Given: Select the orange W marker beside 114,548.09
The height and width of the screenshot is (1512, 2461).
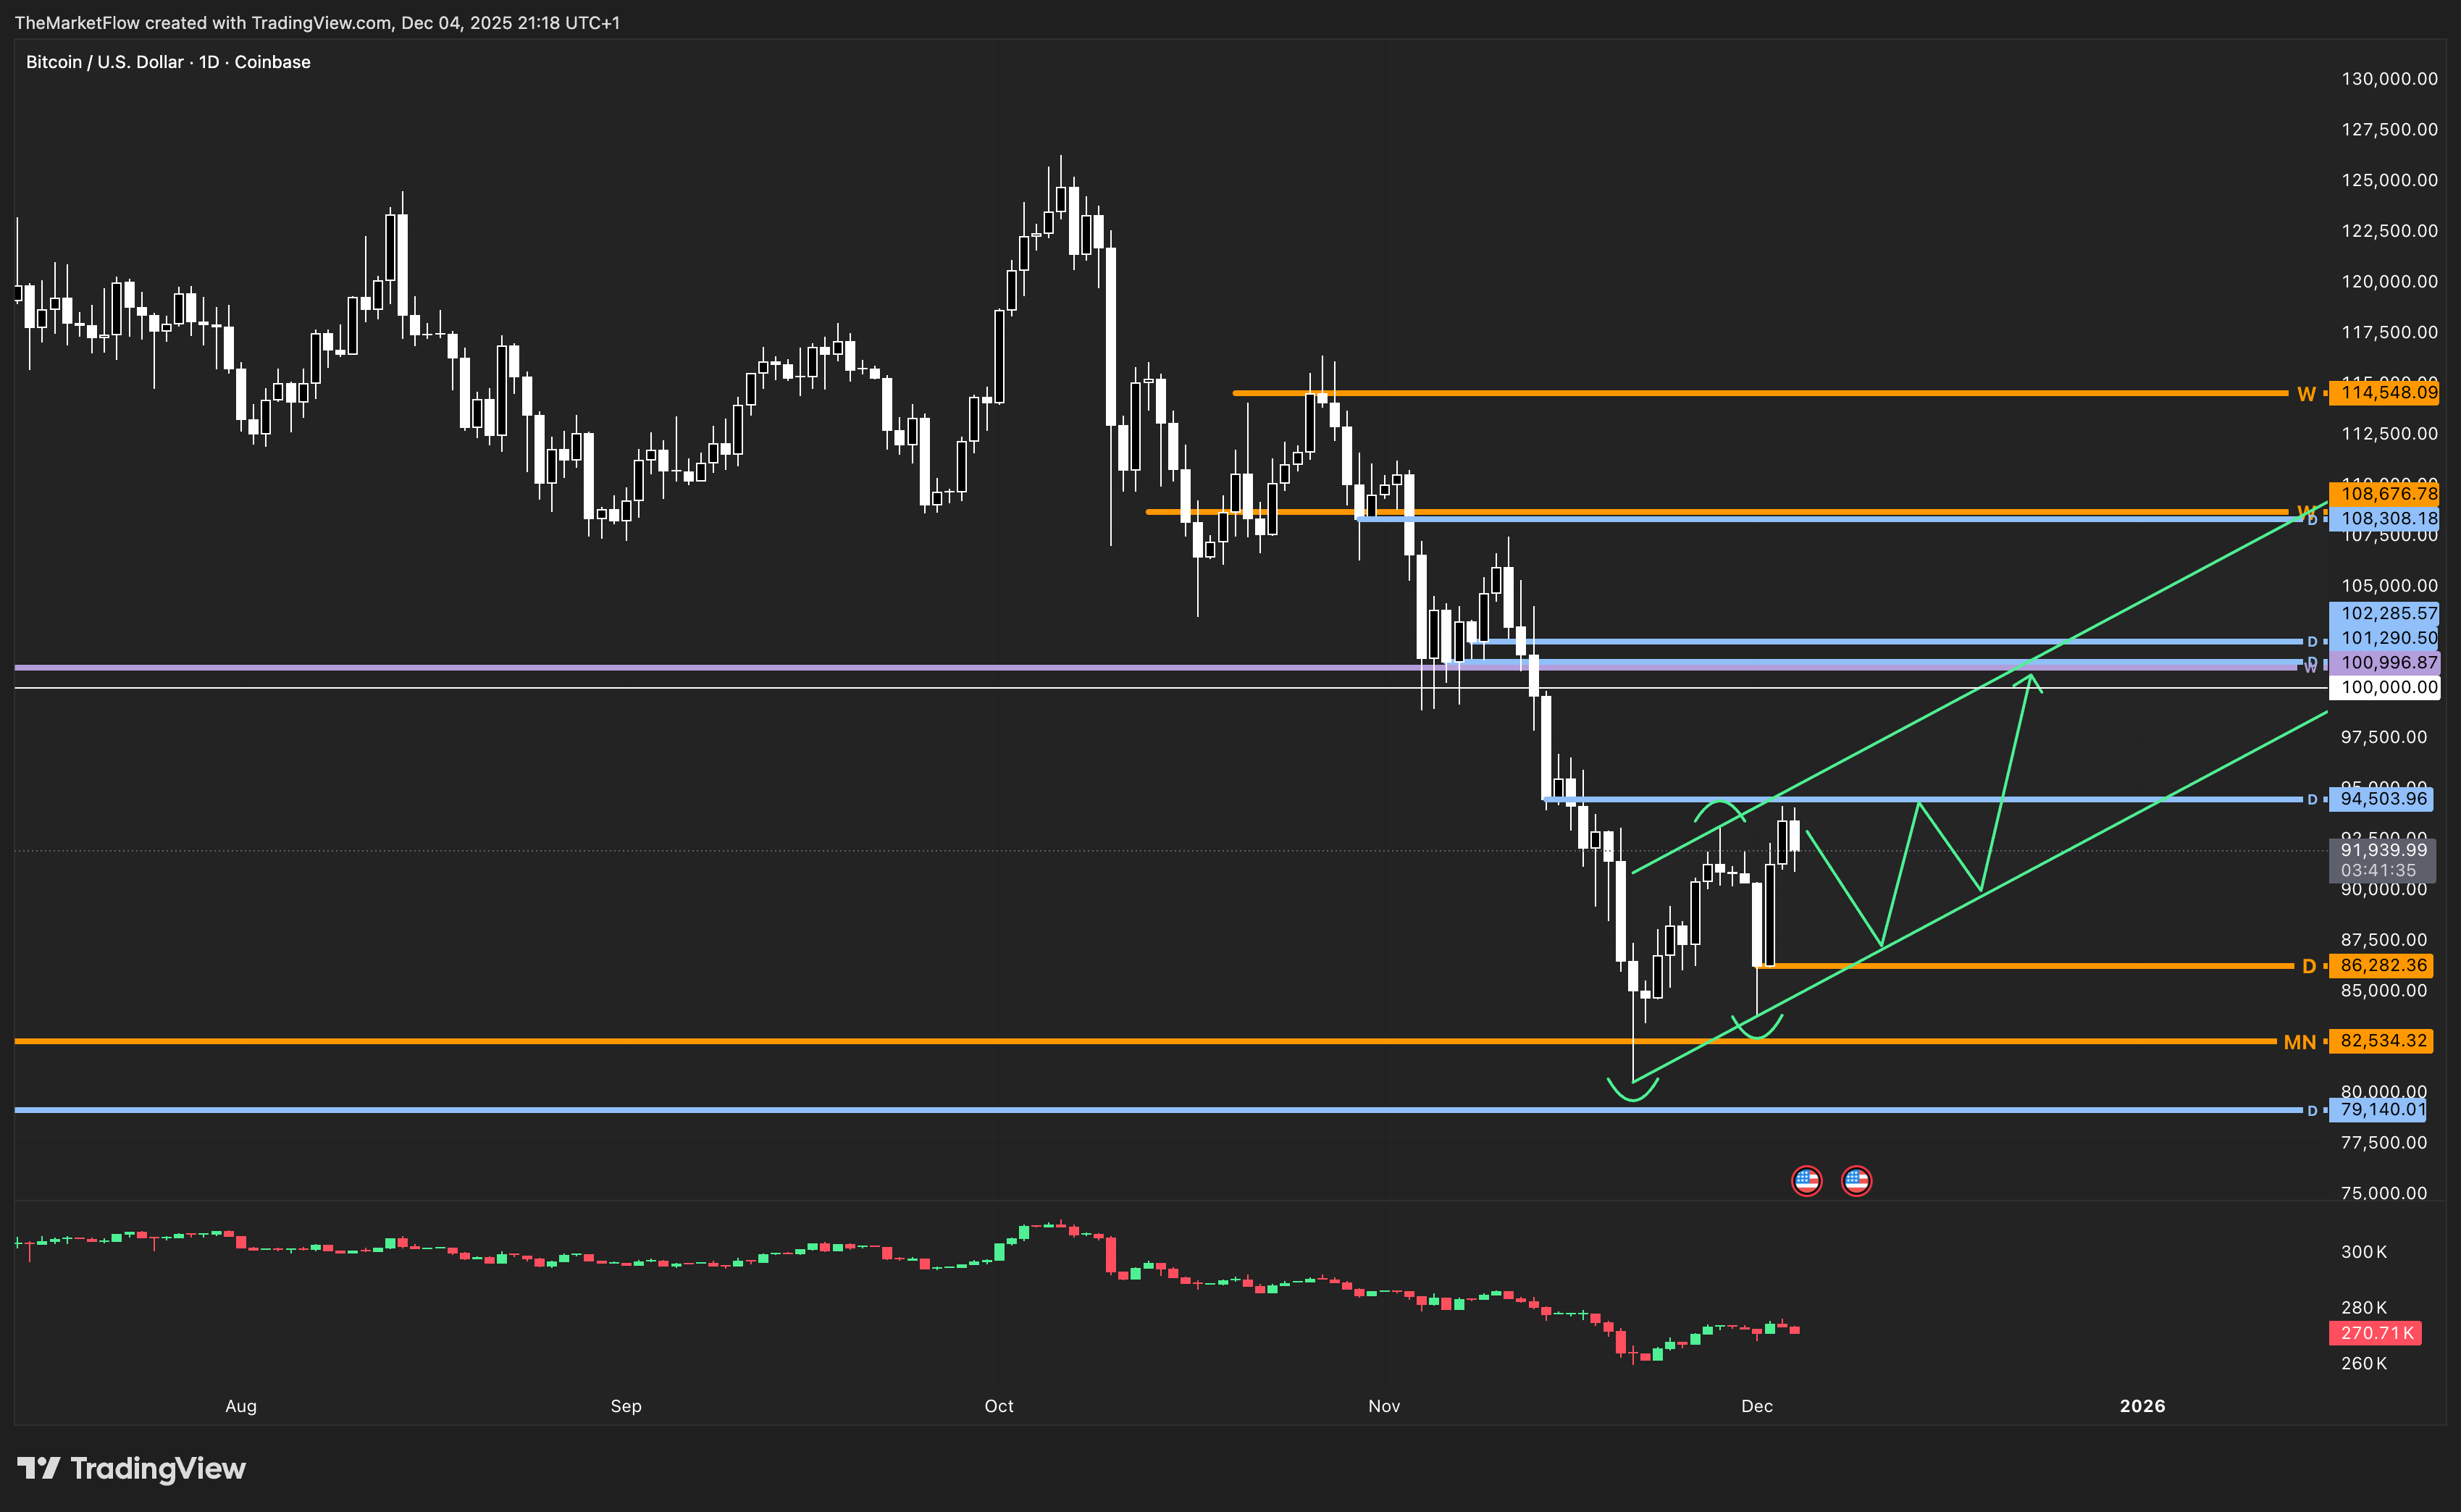Looking at the screenshot, I should (x=2306, y=394).
